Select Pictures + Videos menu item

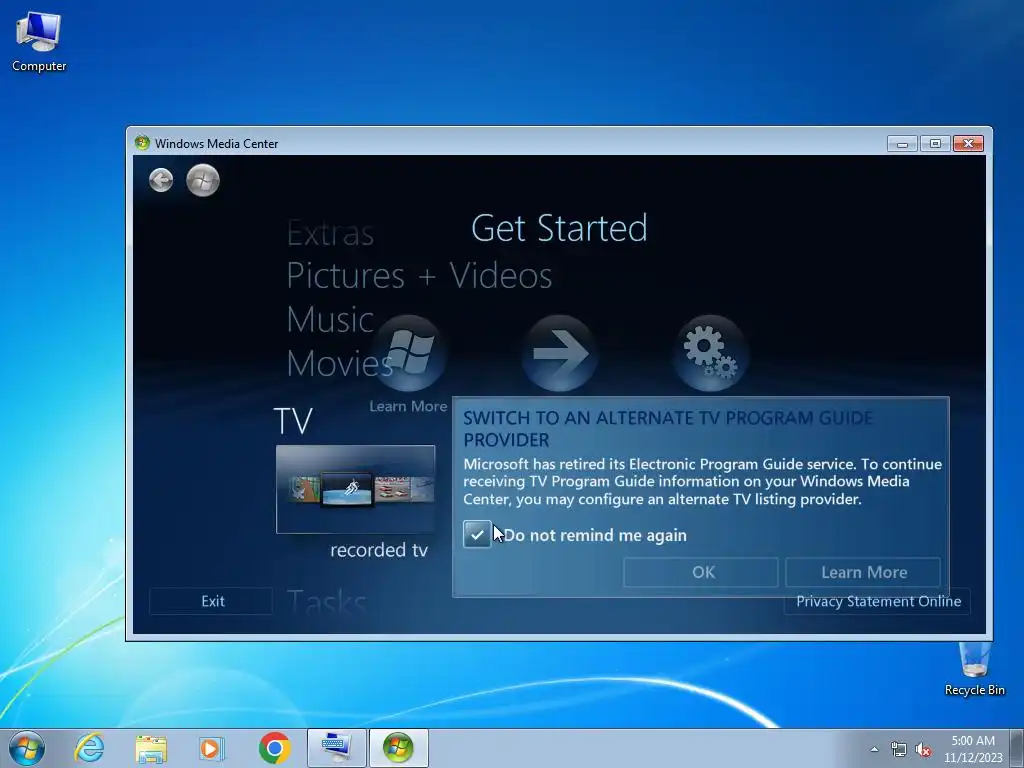tap(419, 276)
